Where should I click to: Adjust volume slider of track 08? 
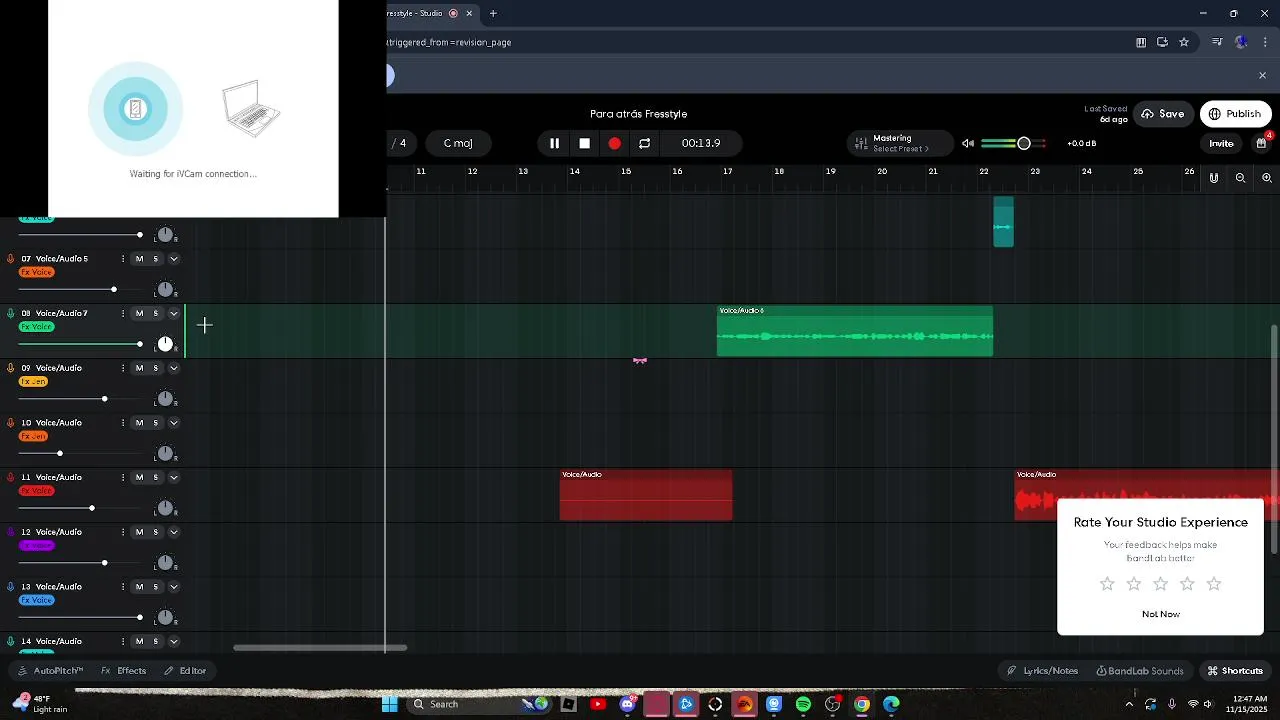point(139,344)
